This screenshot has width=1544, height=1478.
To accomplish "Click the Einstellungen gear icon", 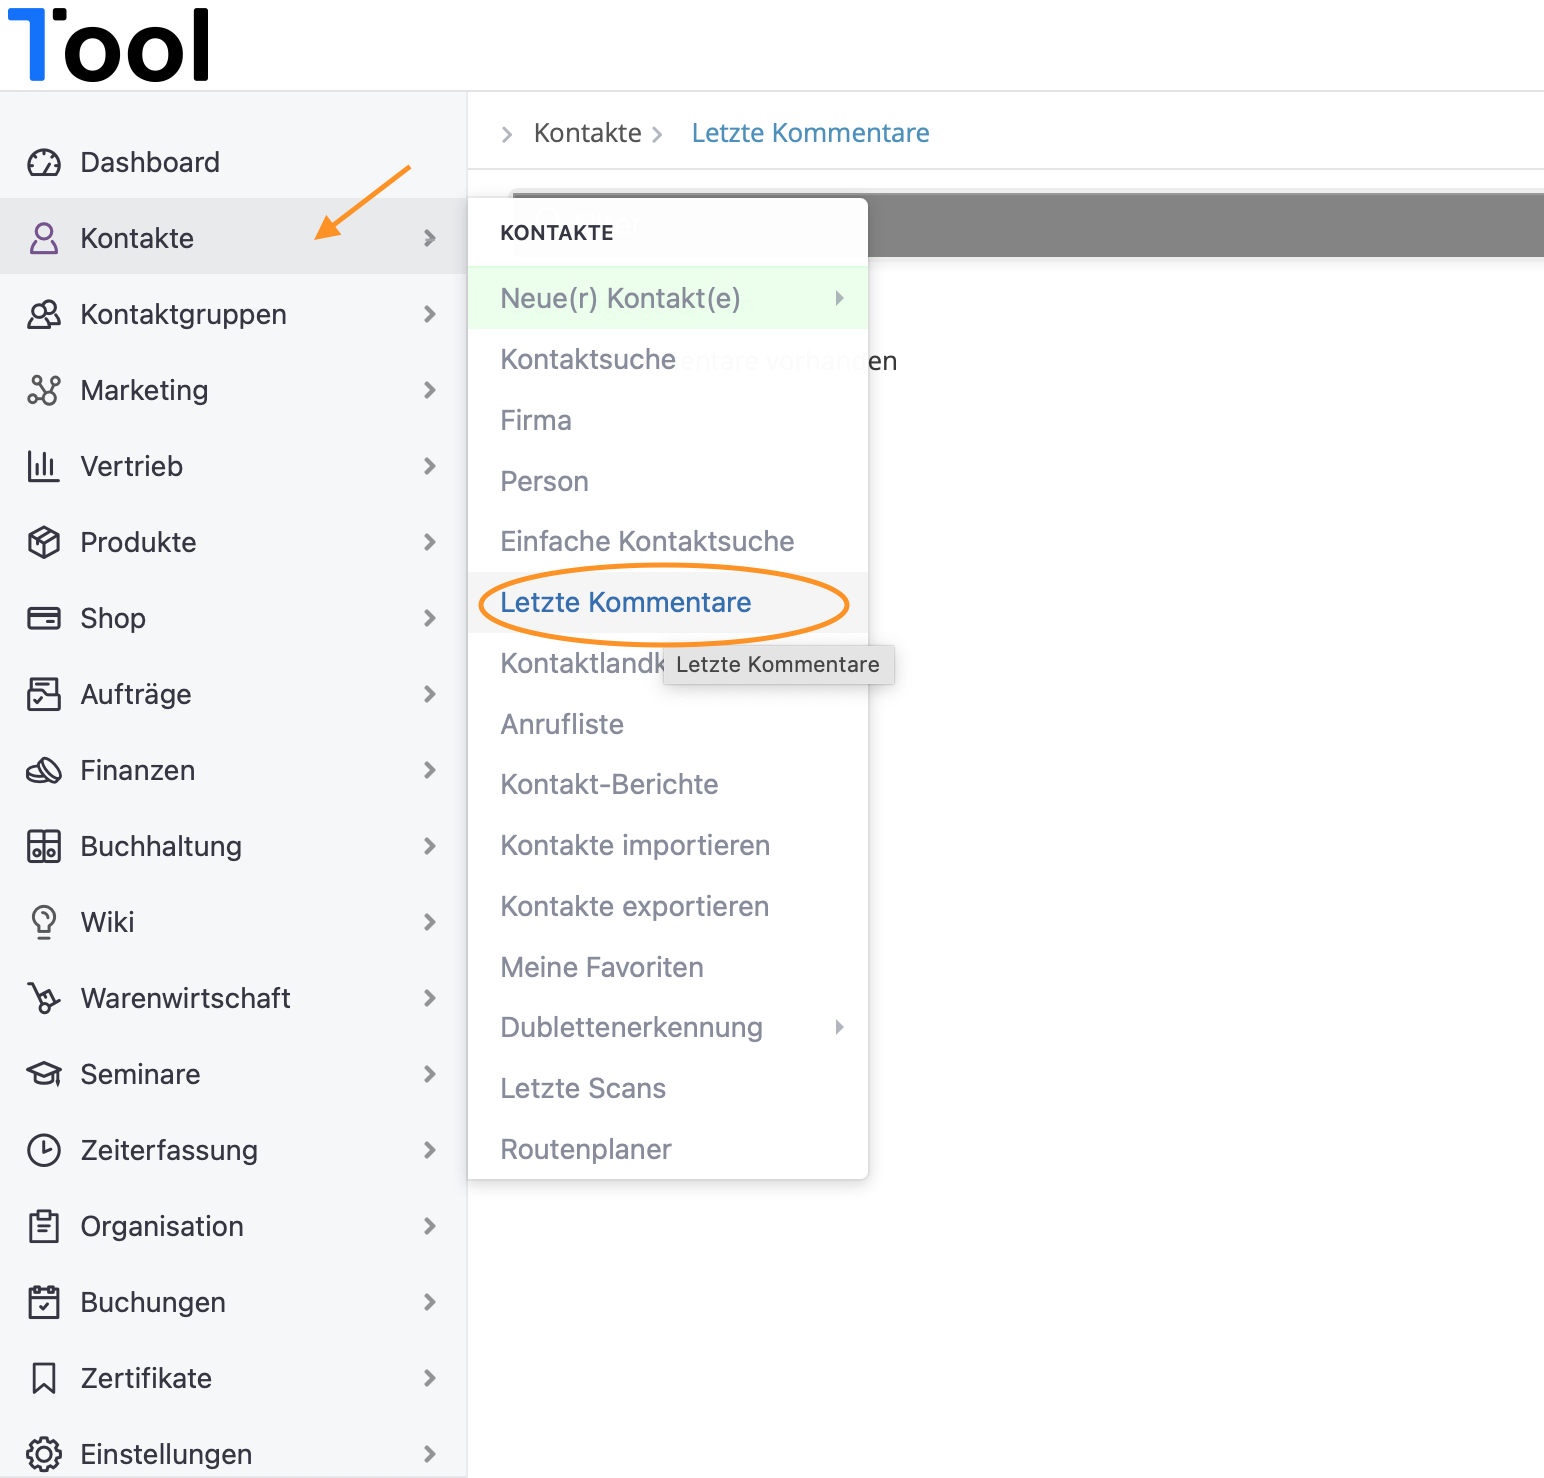I will point(44,1454).
